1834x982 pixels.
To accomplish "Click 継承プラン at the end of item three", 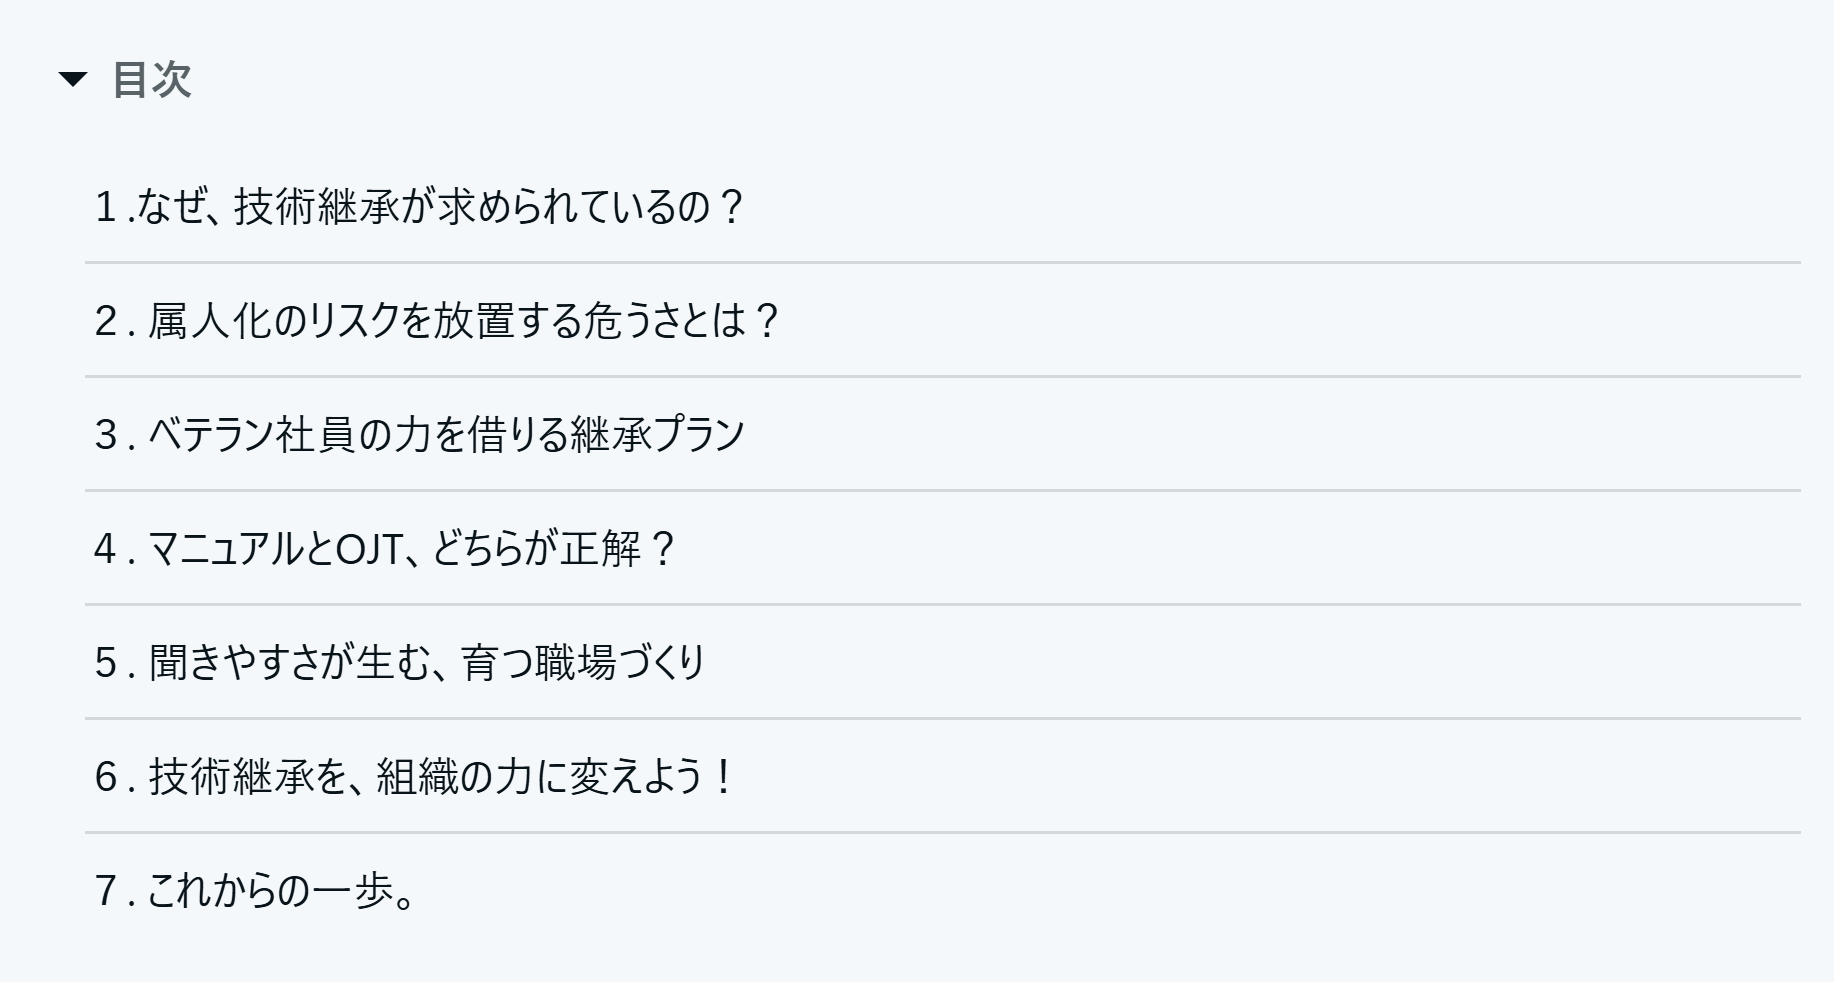I will [x=657, y=435].
